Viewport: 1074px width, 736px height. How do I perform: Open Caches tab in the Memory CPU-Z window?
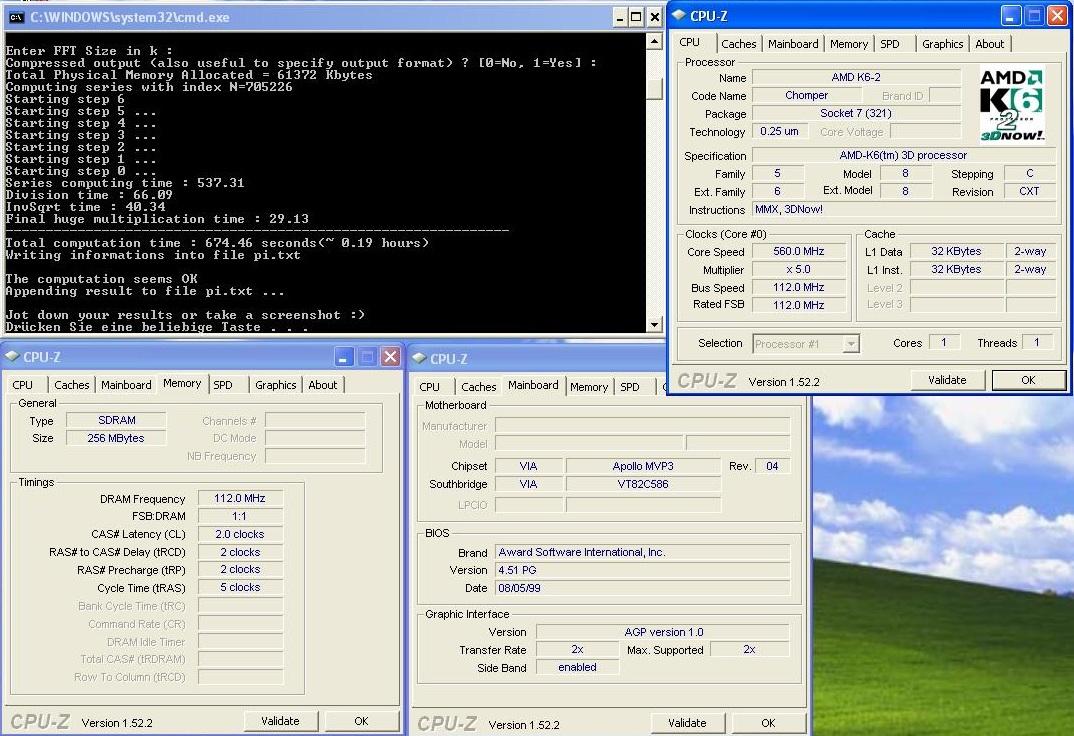pos(72,385)
